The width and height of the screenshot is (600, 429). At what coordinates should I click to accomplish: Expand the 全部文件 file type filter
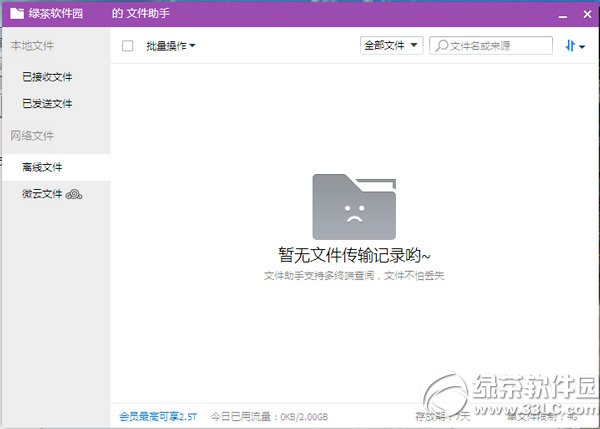(391, 46)
